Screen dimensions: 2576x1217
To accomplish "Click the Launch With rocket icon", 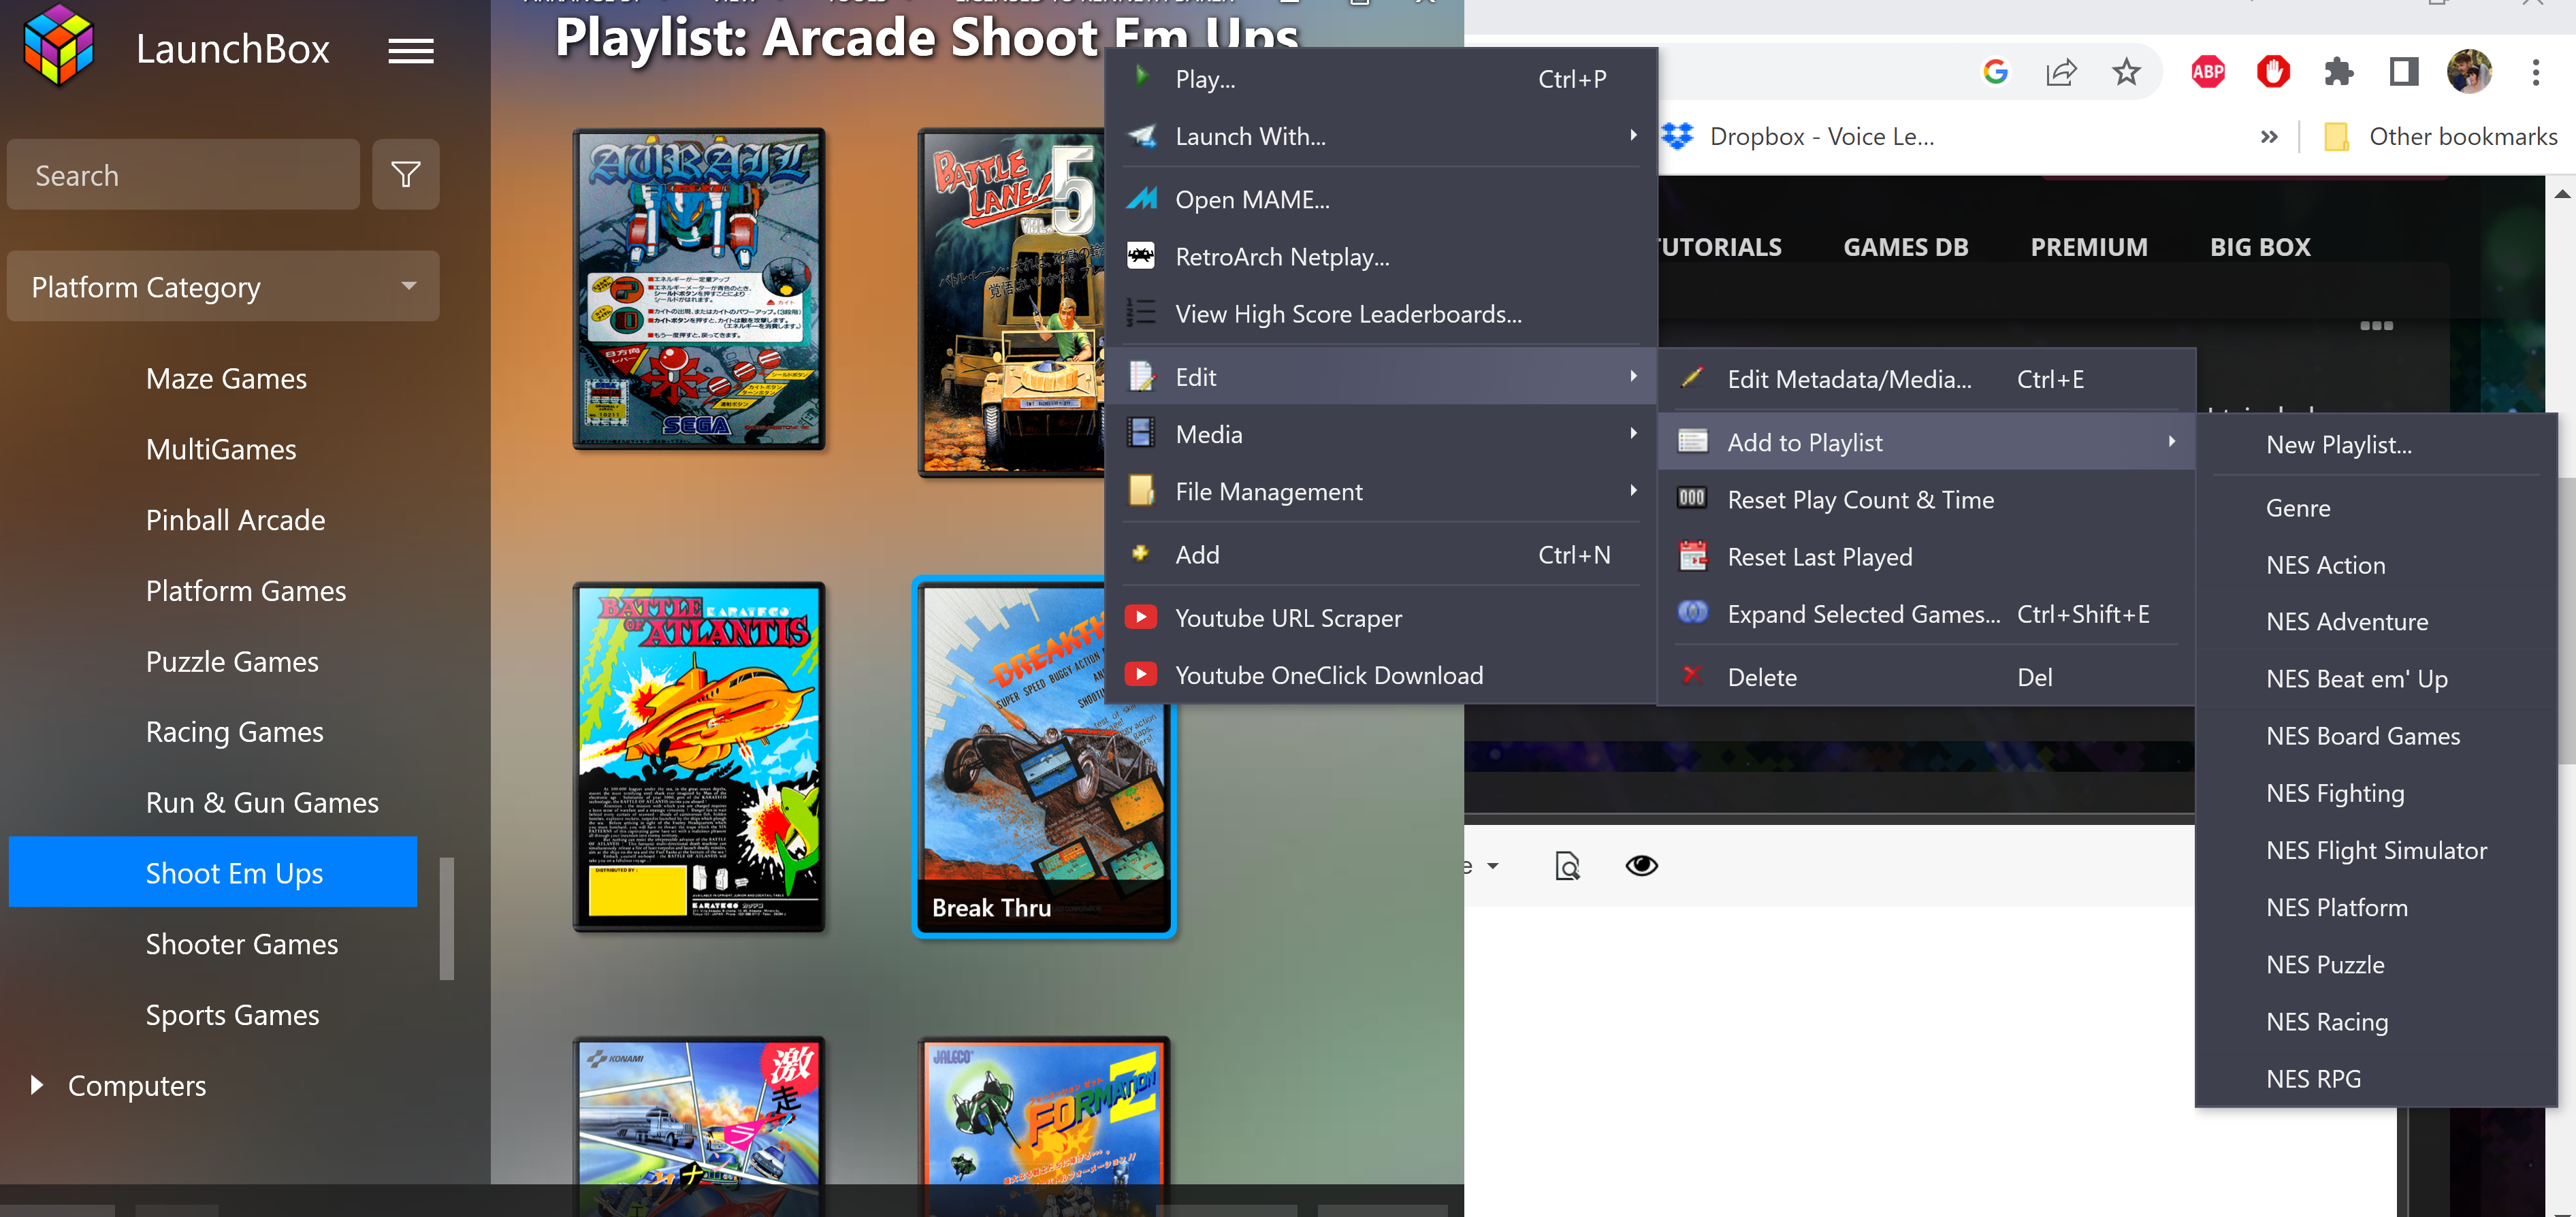I will [1141, 135].
